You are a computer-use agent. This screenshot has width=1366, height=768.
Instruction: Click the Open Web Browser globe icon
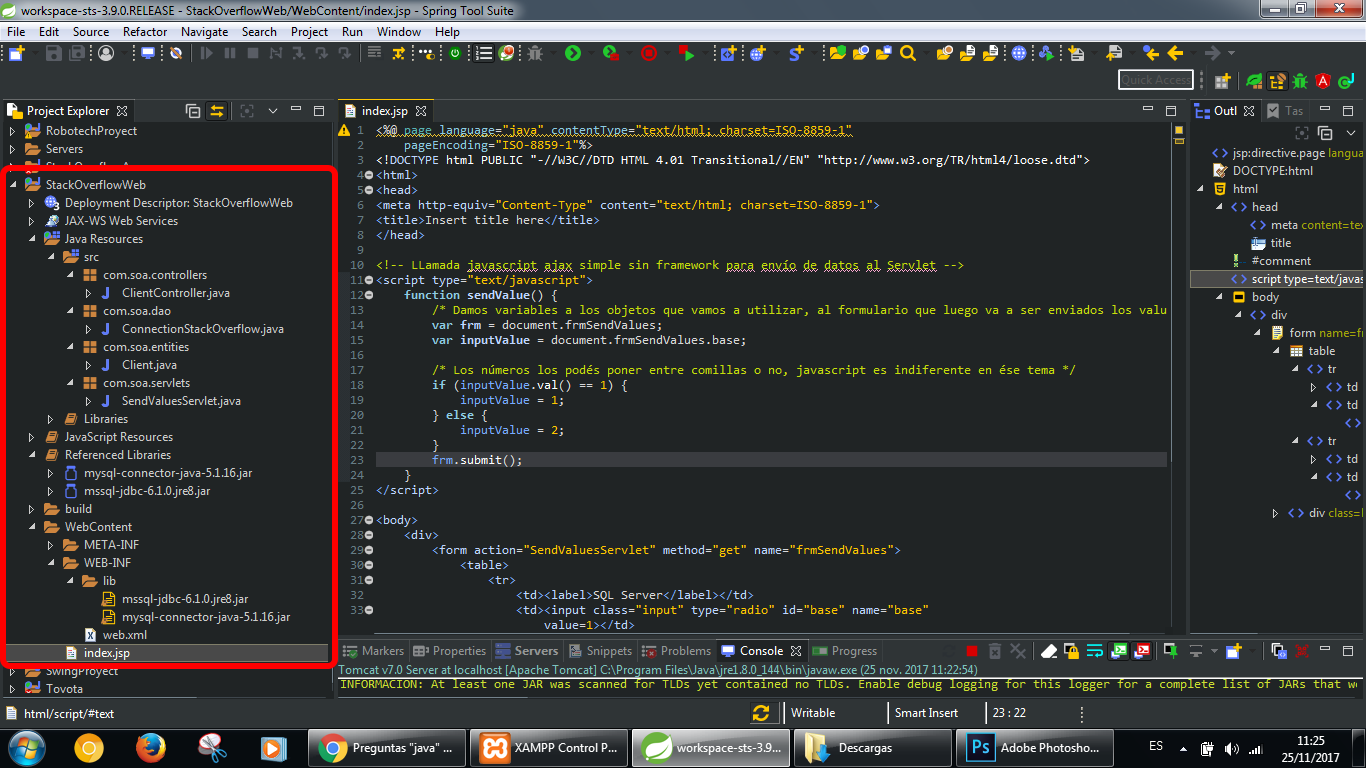(1019, 53)
